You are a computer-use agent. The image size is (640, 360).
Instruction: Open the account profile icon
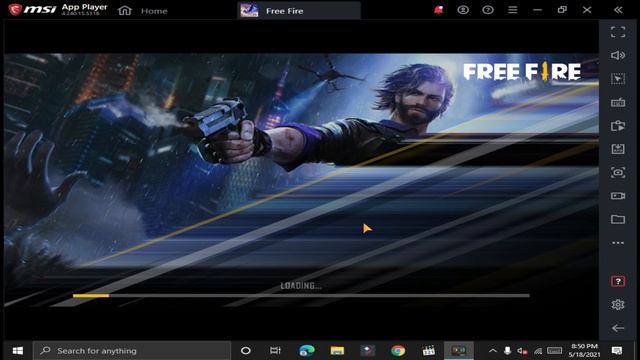pos(463,10)
